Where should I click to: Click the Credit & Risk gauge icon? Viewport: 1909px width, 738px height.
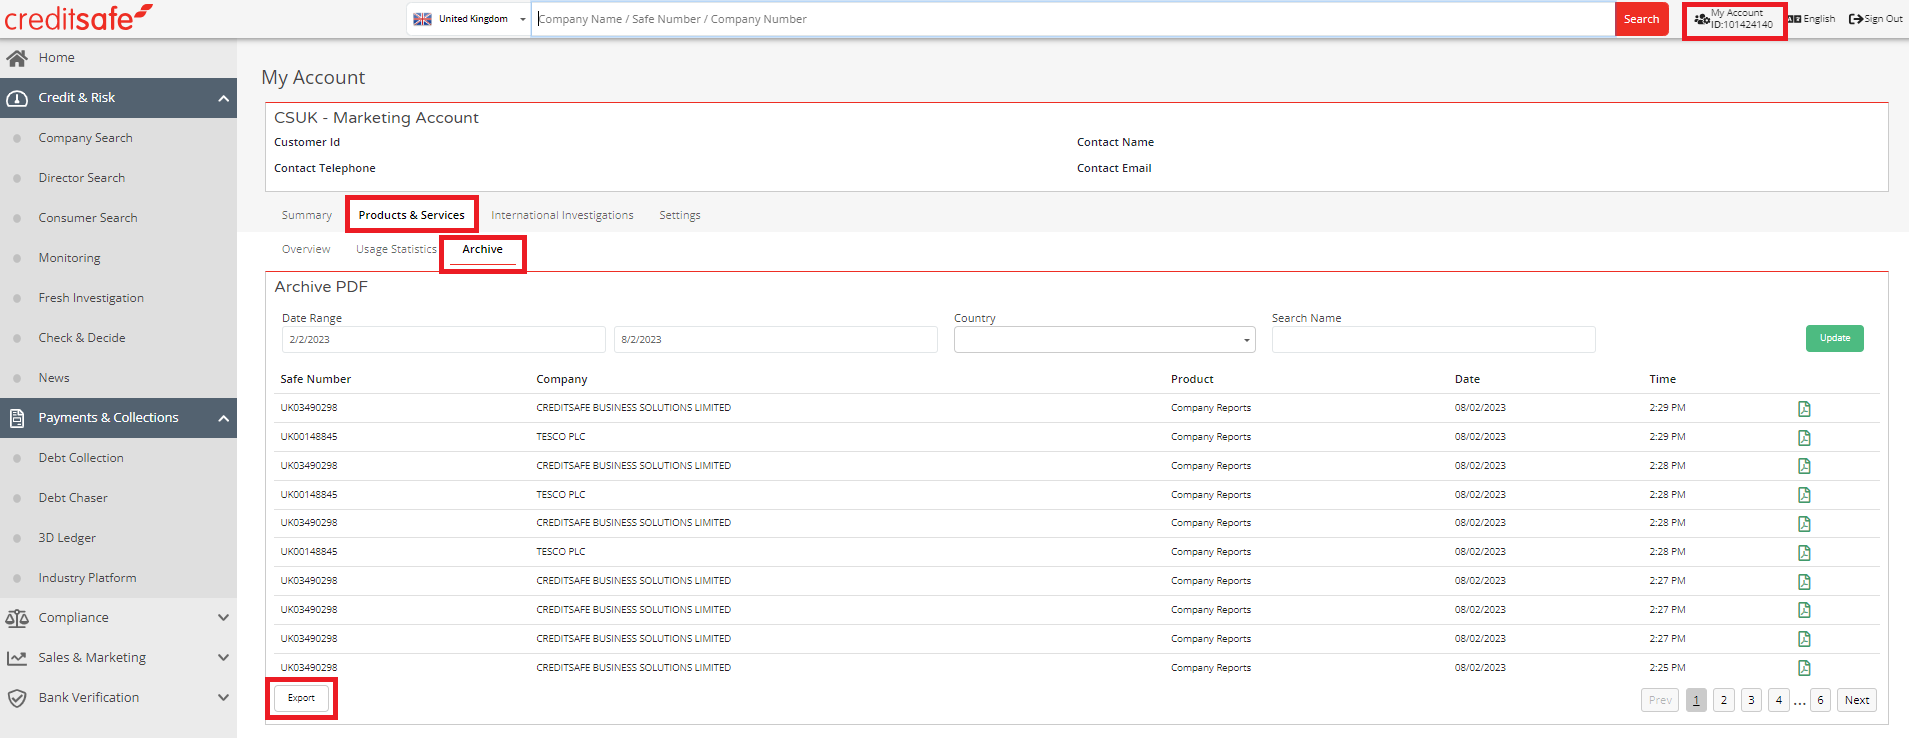pyautogui.click(x=17, y=98)
